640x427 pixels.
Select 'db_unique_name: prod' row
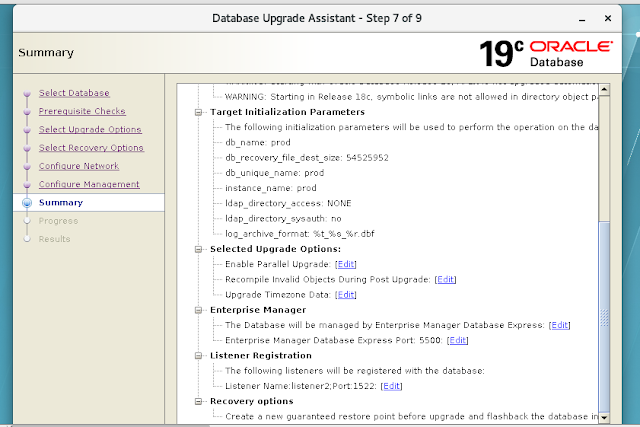[275, 173]
